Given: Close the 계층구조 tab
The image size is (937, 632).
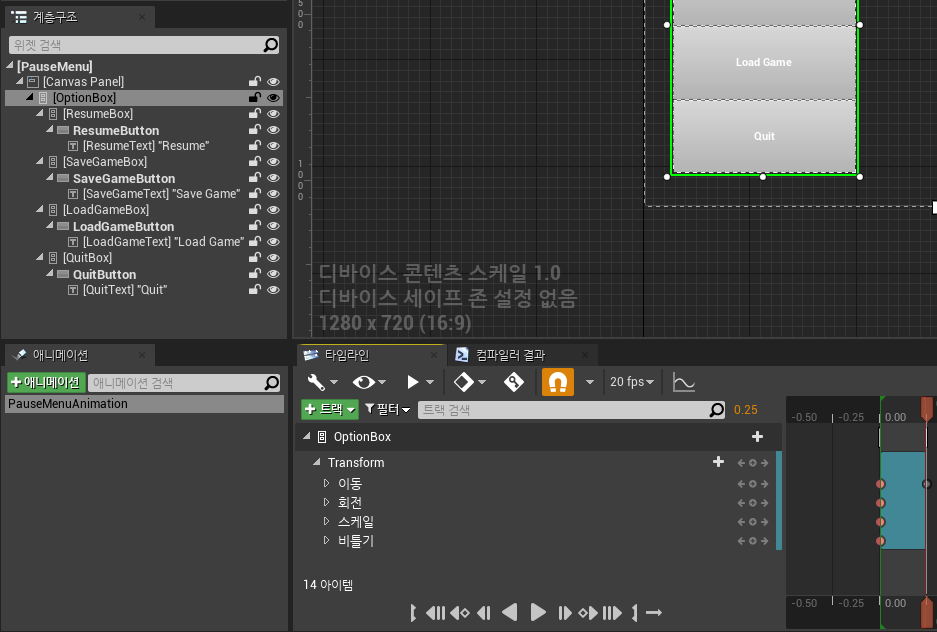Looking at the screenshot, I should coord(142,17).
